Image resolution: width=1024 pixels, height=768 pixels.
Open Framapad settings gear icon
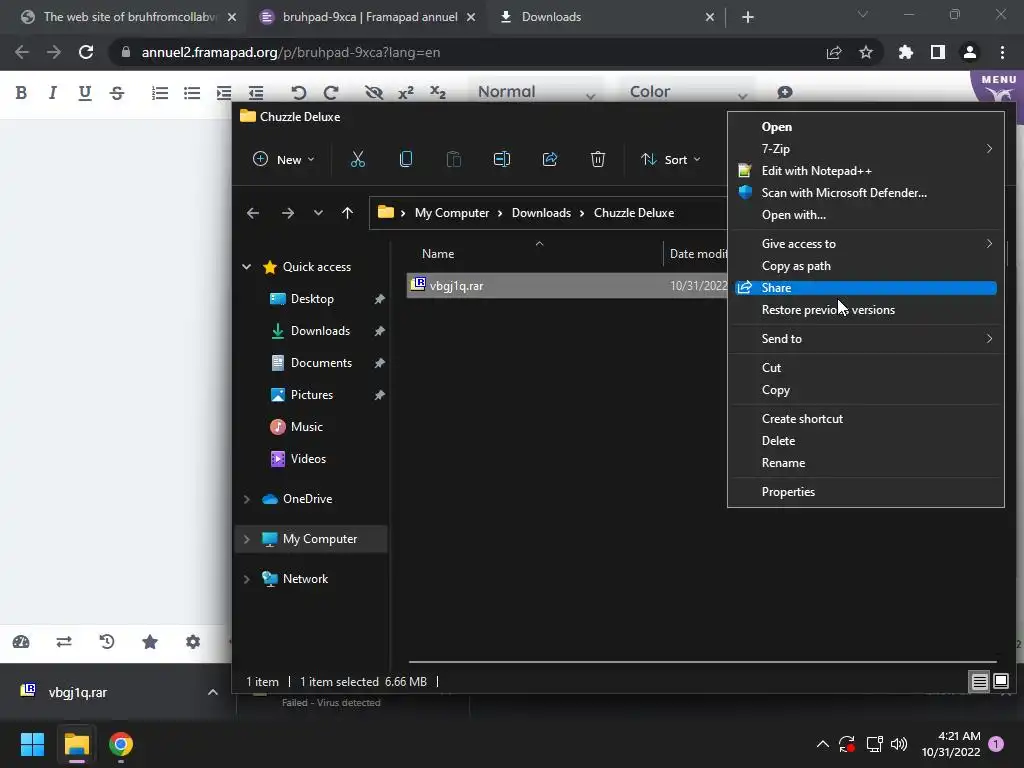click(193, 642)
